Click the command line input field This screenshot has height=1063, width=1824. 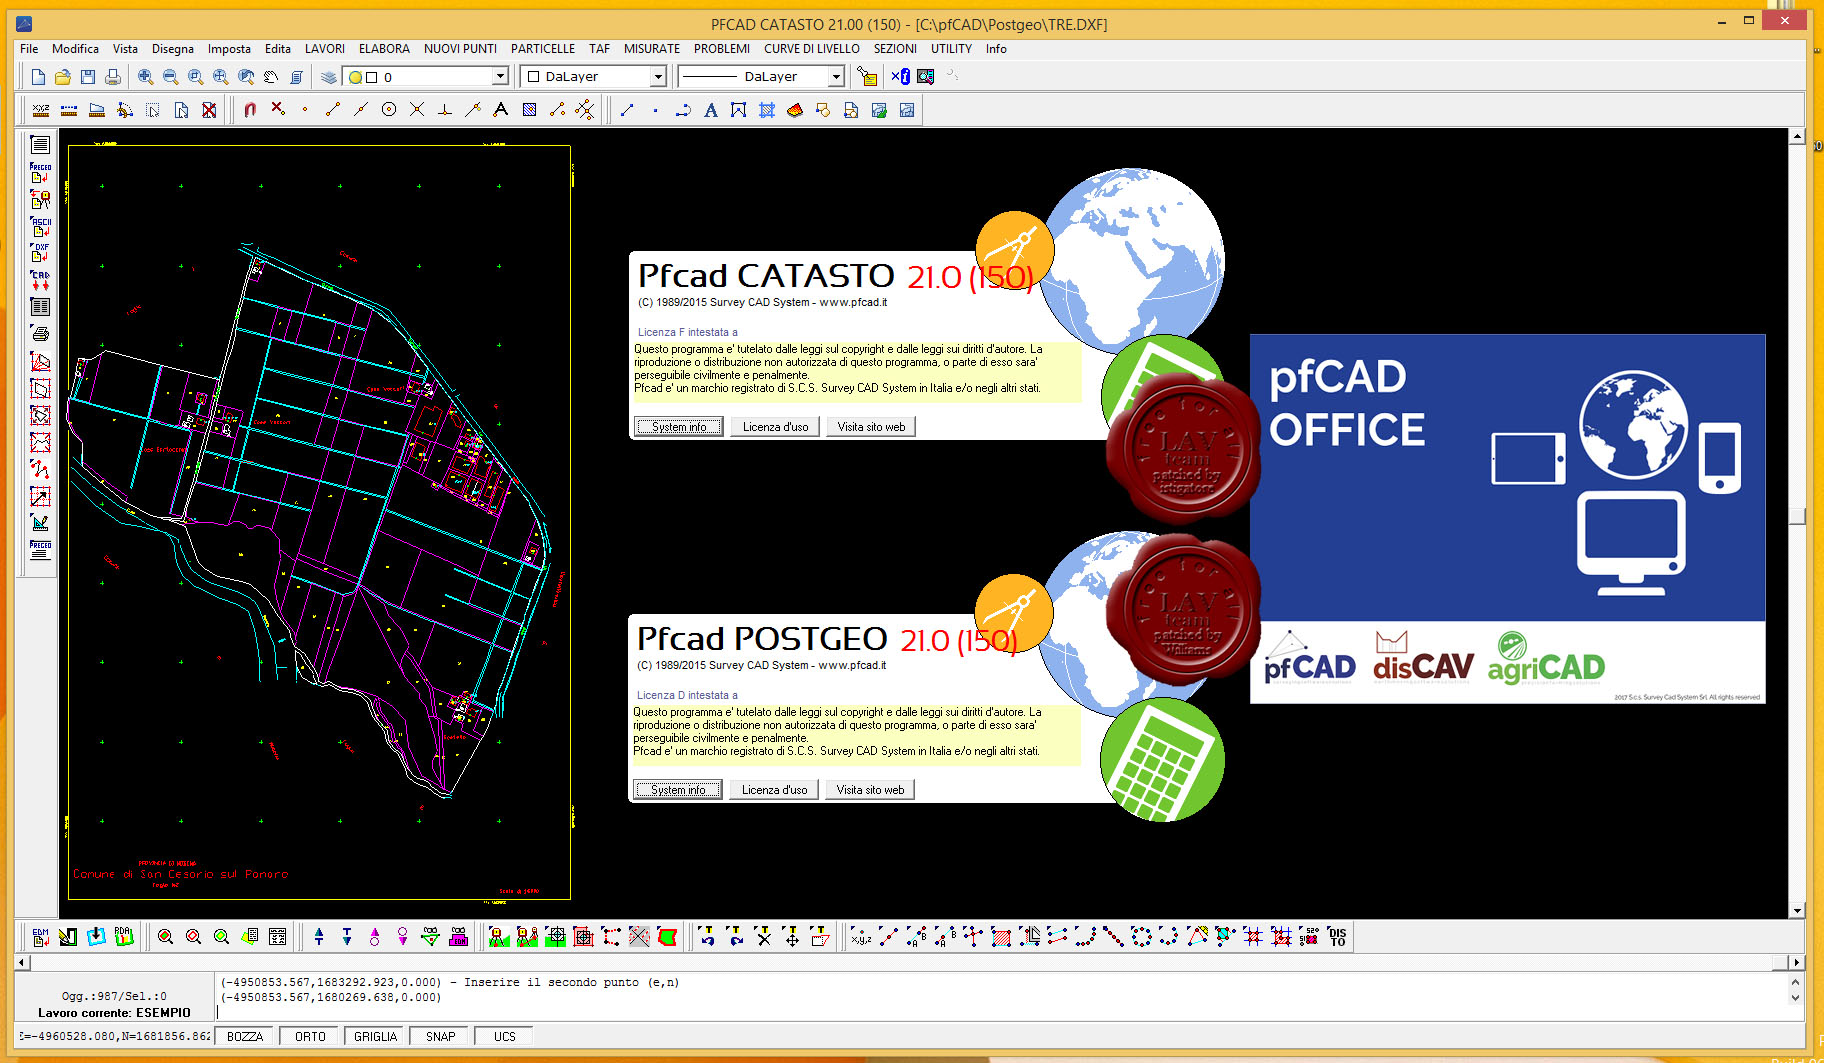1000,1012
